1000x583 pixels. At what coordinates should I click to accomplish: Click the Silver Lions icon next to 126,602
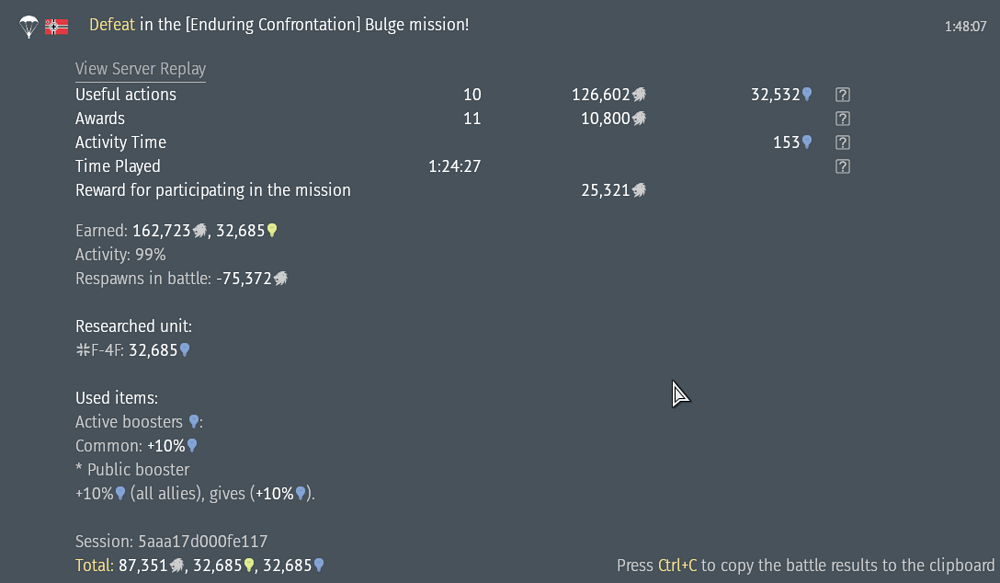637,94
